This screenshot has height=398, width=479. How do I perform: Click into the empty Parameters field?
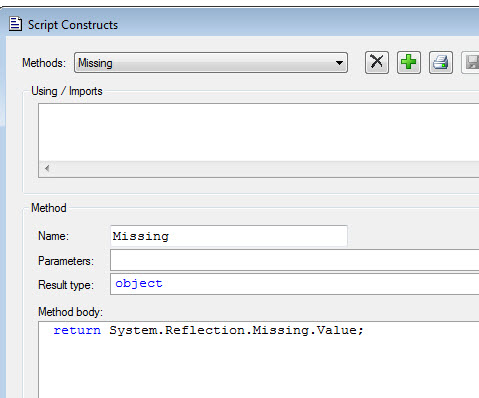(295, 260)
